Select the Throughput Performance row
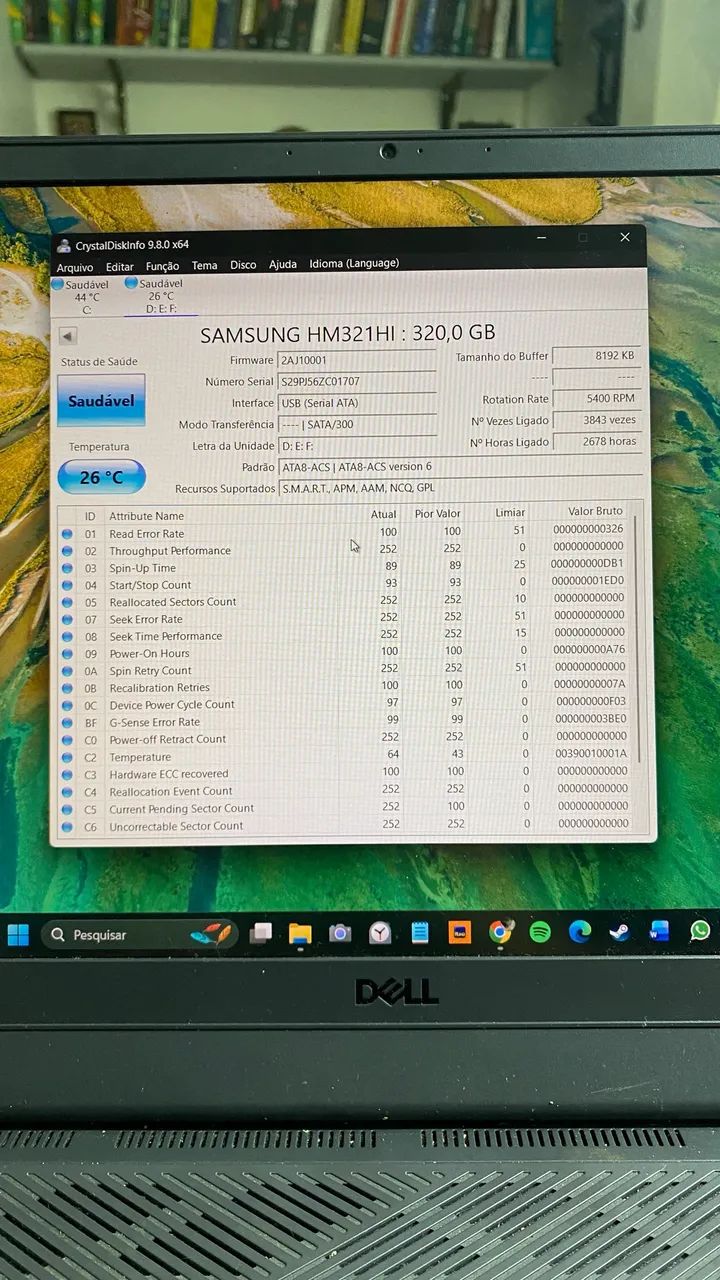Image resolution: width=720 pixels, height=1280 pixels. (344, 550)
